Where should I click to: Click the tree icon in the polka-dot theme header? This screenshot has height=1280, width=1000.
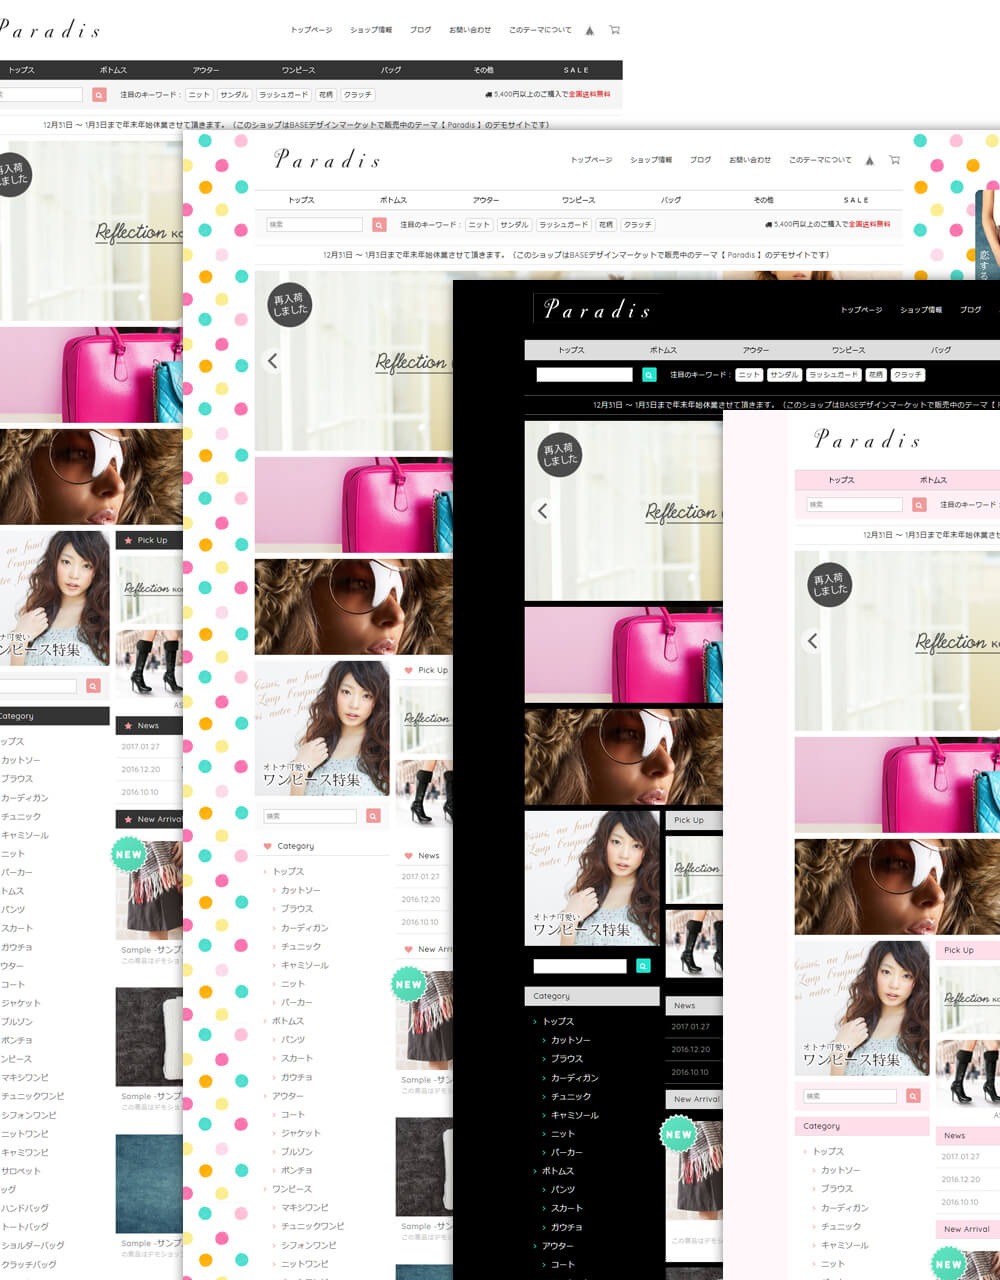click(x=869, y=160)
